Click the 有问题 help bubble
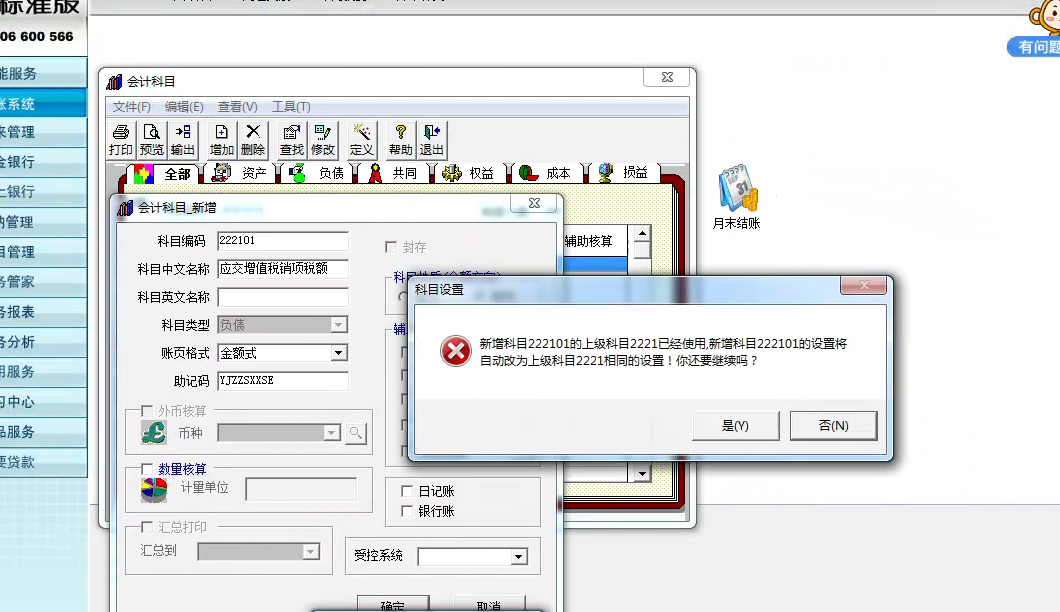 (1034, 47)
